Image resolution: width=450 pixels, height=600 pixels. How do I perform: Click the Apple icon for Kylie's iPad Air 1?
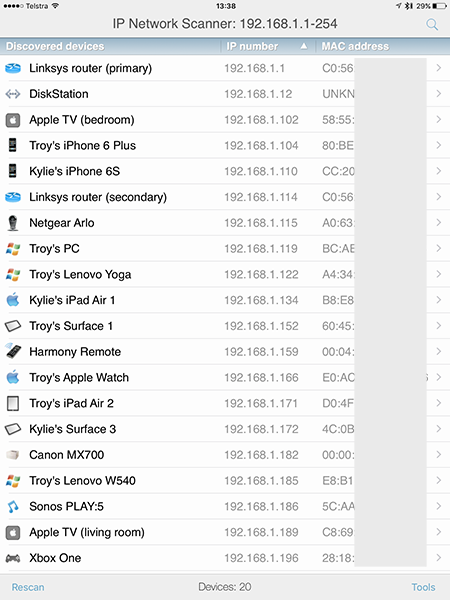tap(13, 300)
